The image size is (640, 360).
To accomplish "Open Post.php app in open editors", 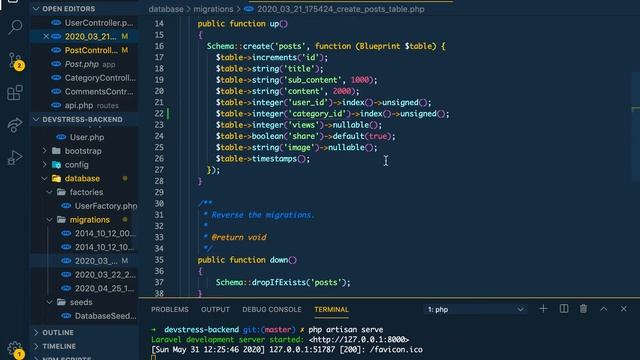I will click(84, 64).
